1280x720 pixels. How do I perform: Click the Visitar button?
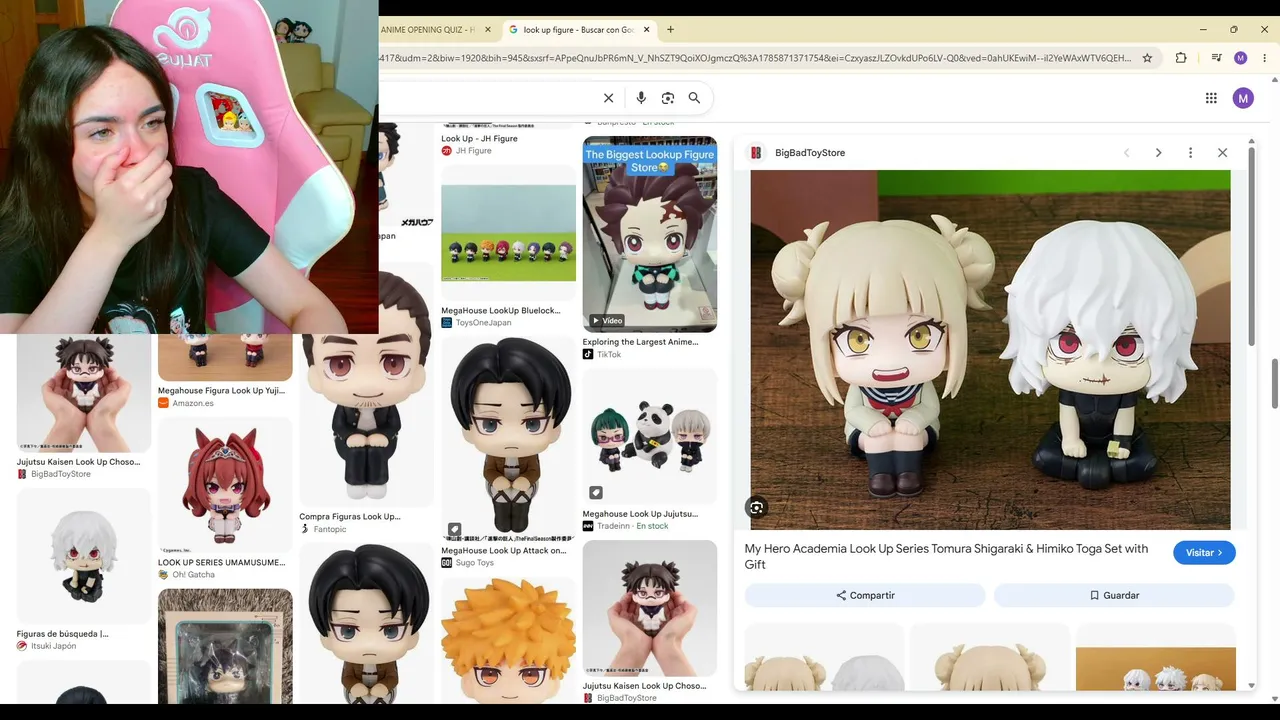(x=1204, y=553)
